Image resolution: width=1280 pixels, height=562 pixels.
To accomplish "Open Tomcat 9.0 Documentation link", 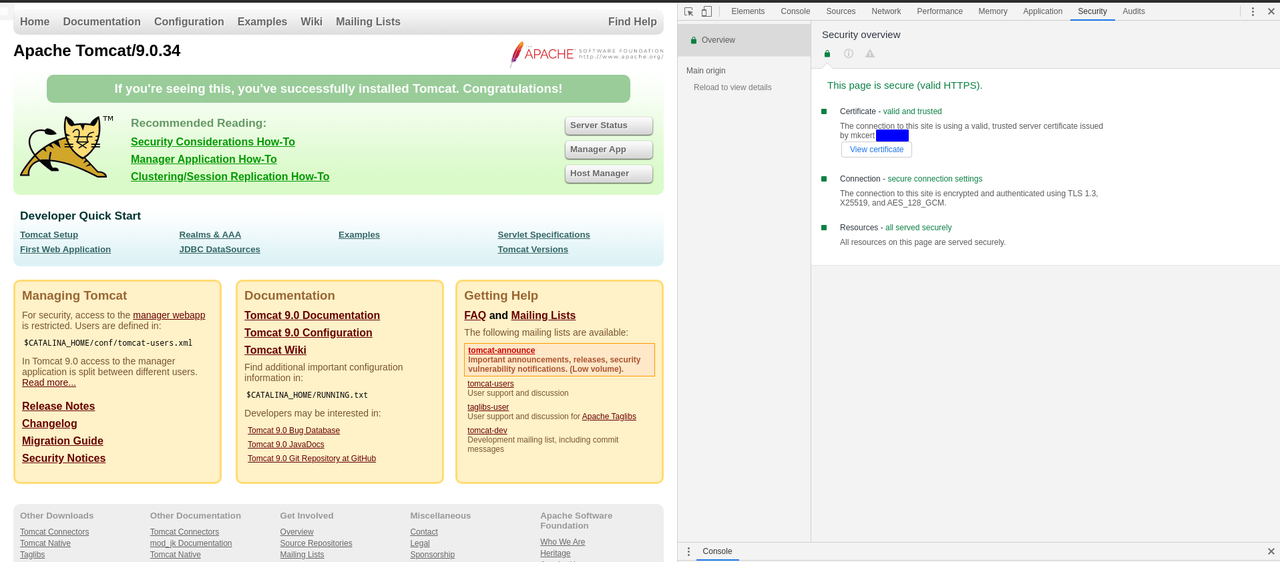I will (312, 316).
